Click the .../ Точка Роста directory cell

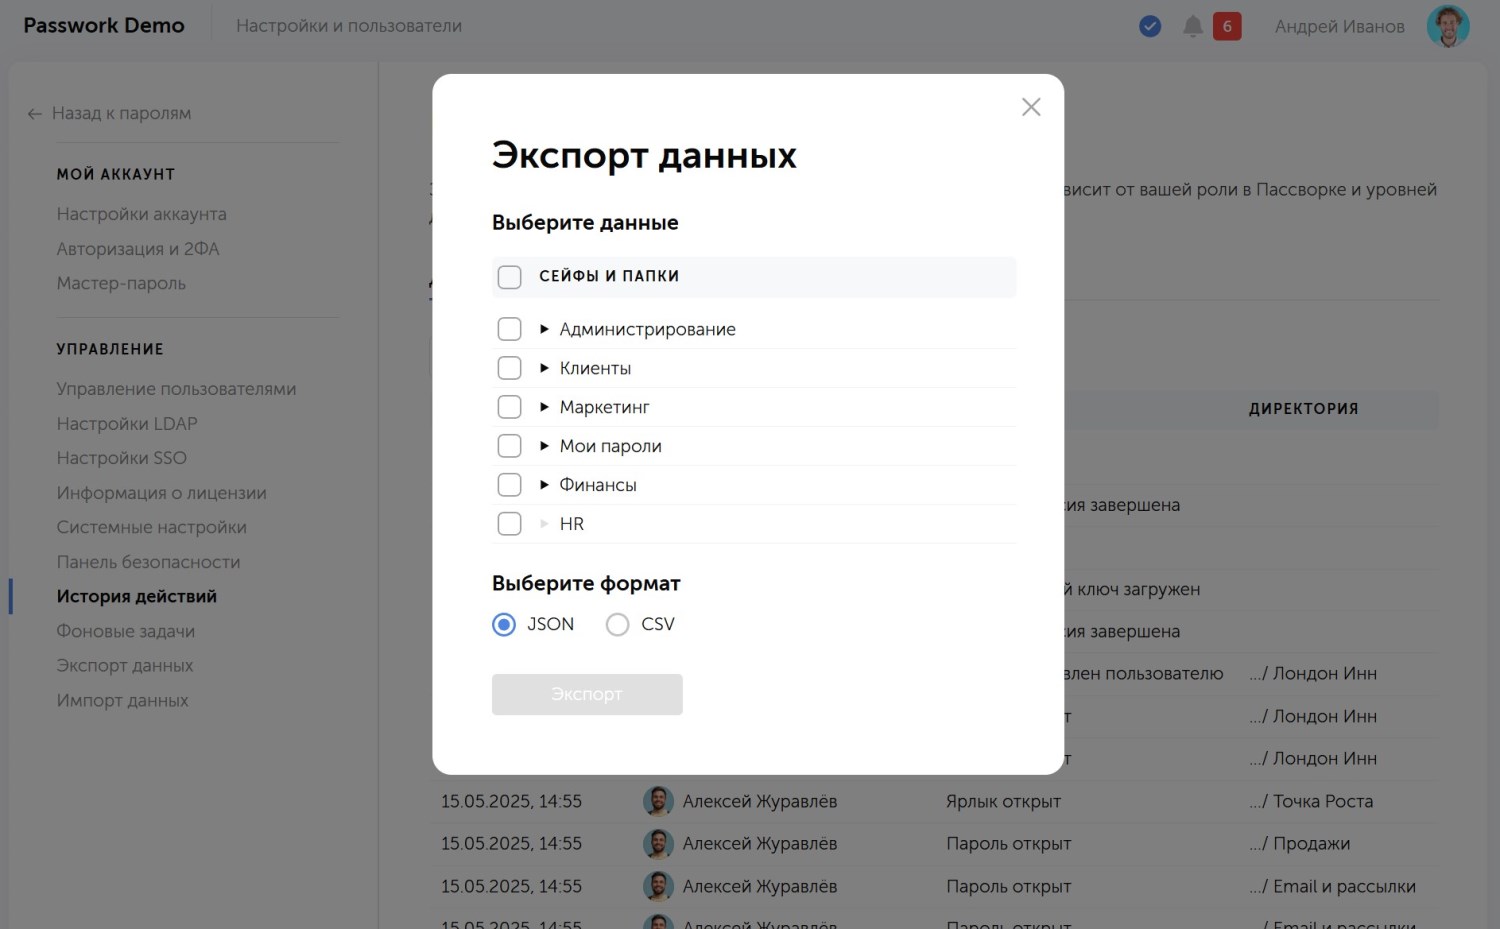click(1311, 801)
